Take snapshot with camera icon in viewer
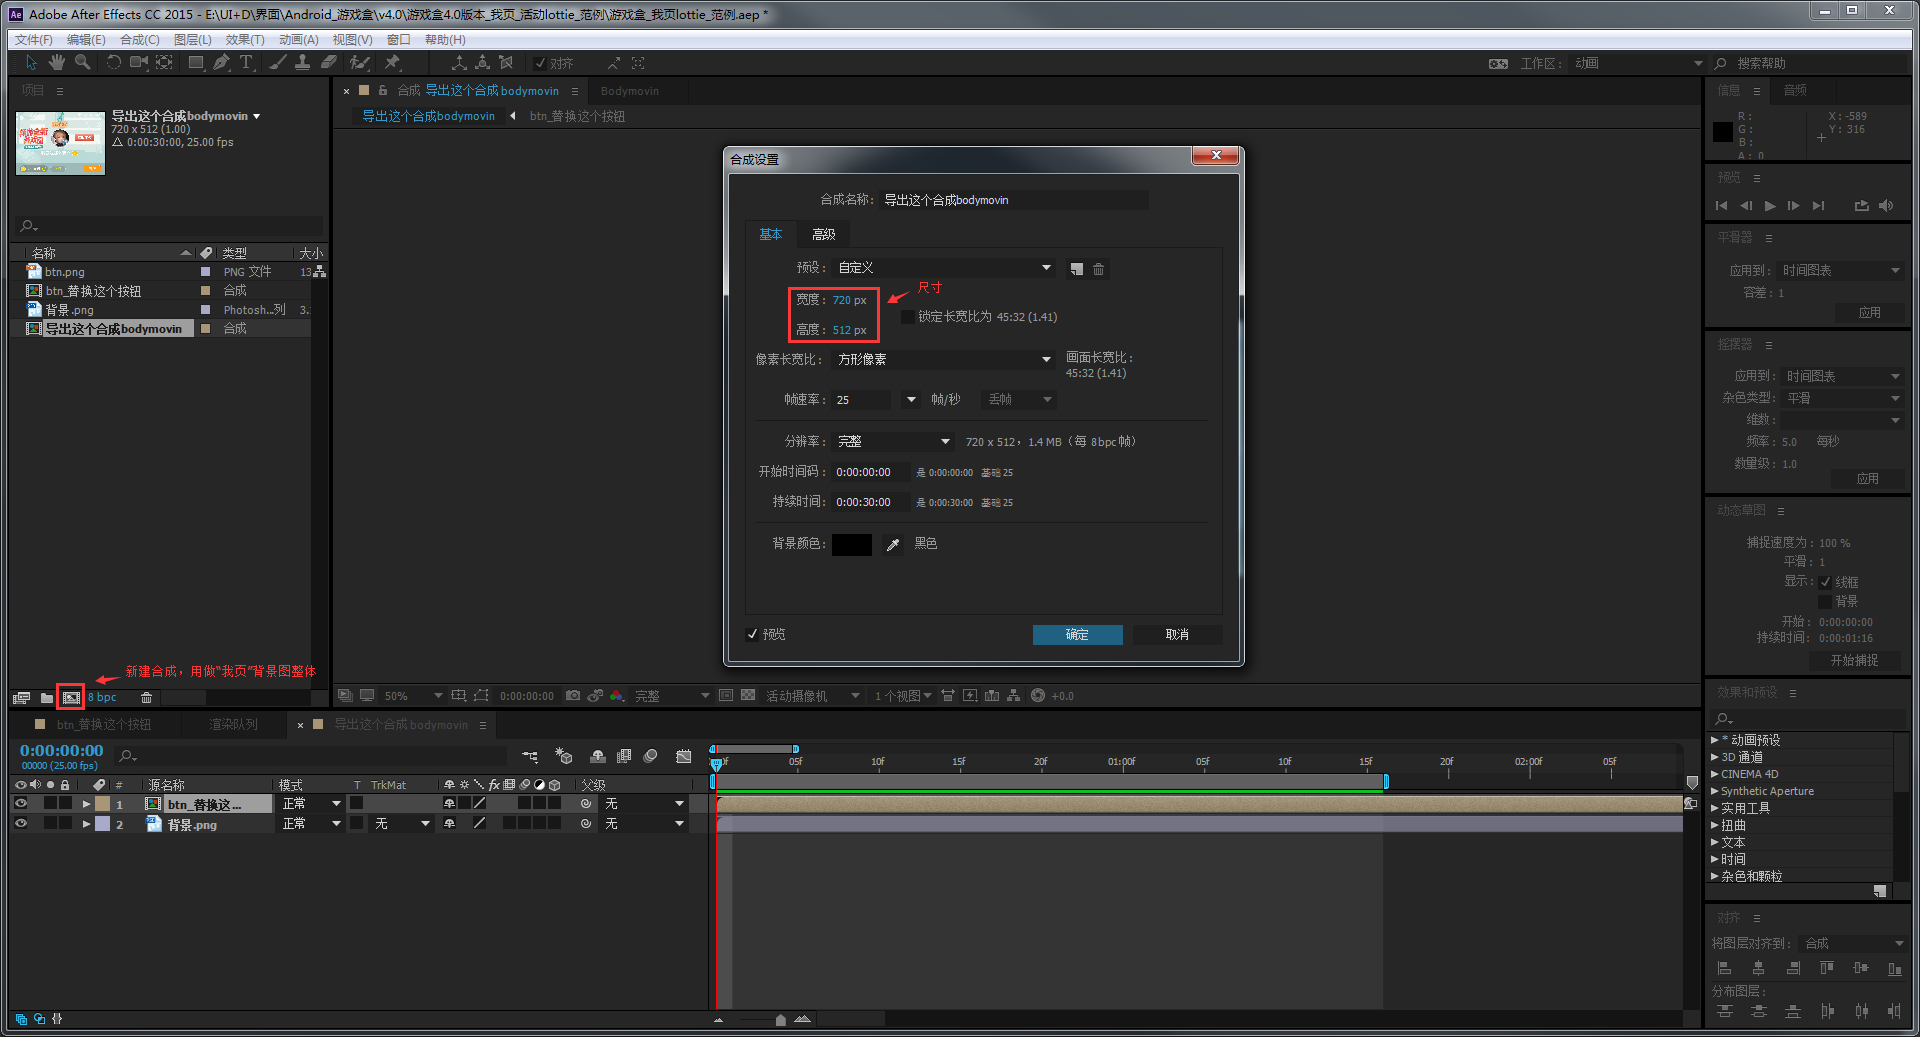1920x1037 pixels. coord(573,696)
